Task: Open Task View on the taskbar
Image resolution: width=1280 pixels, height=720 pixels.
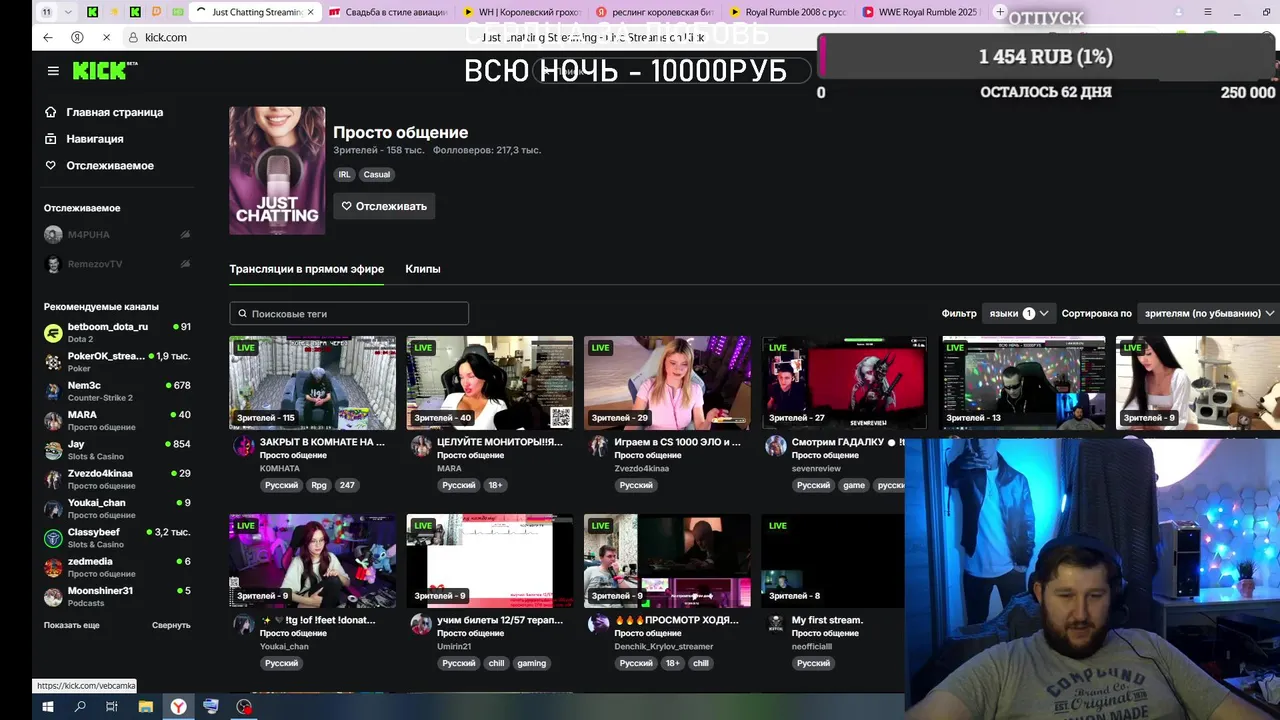Action: (x=112, y=707)
